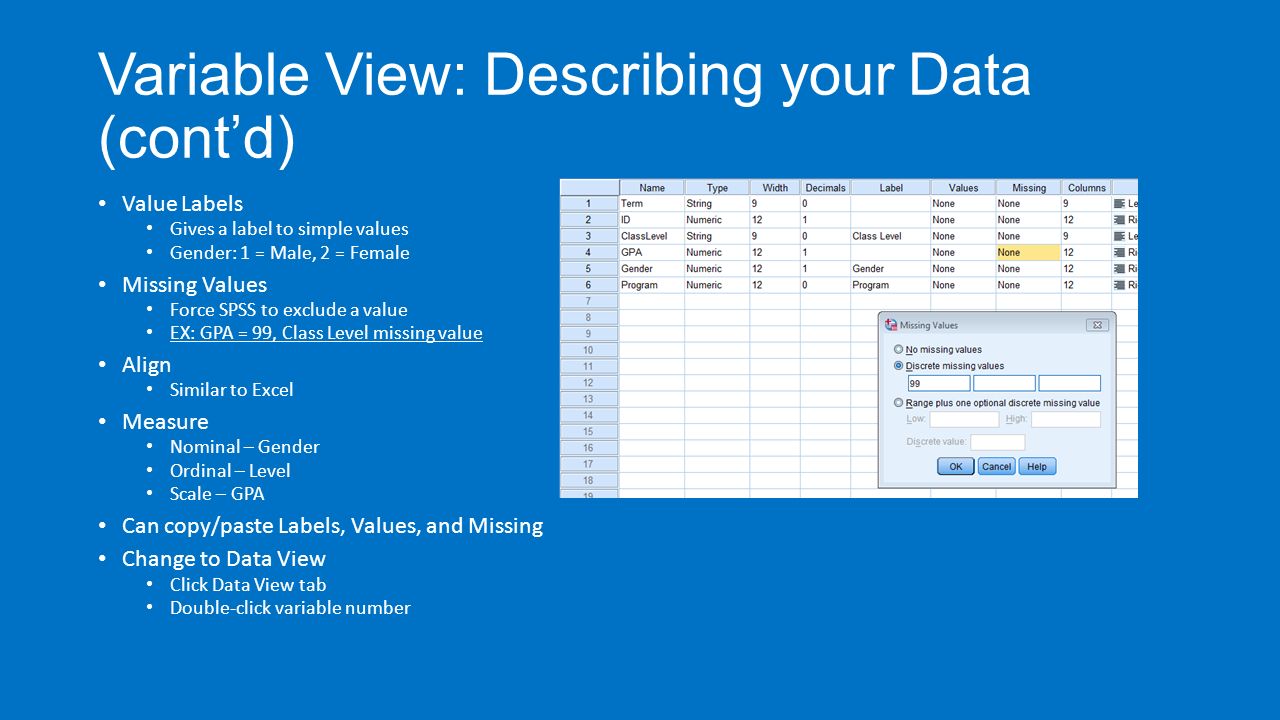Click the Discrete value field below the range
This screenshot has width=1280, height=720.
[997, 442]
